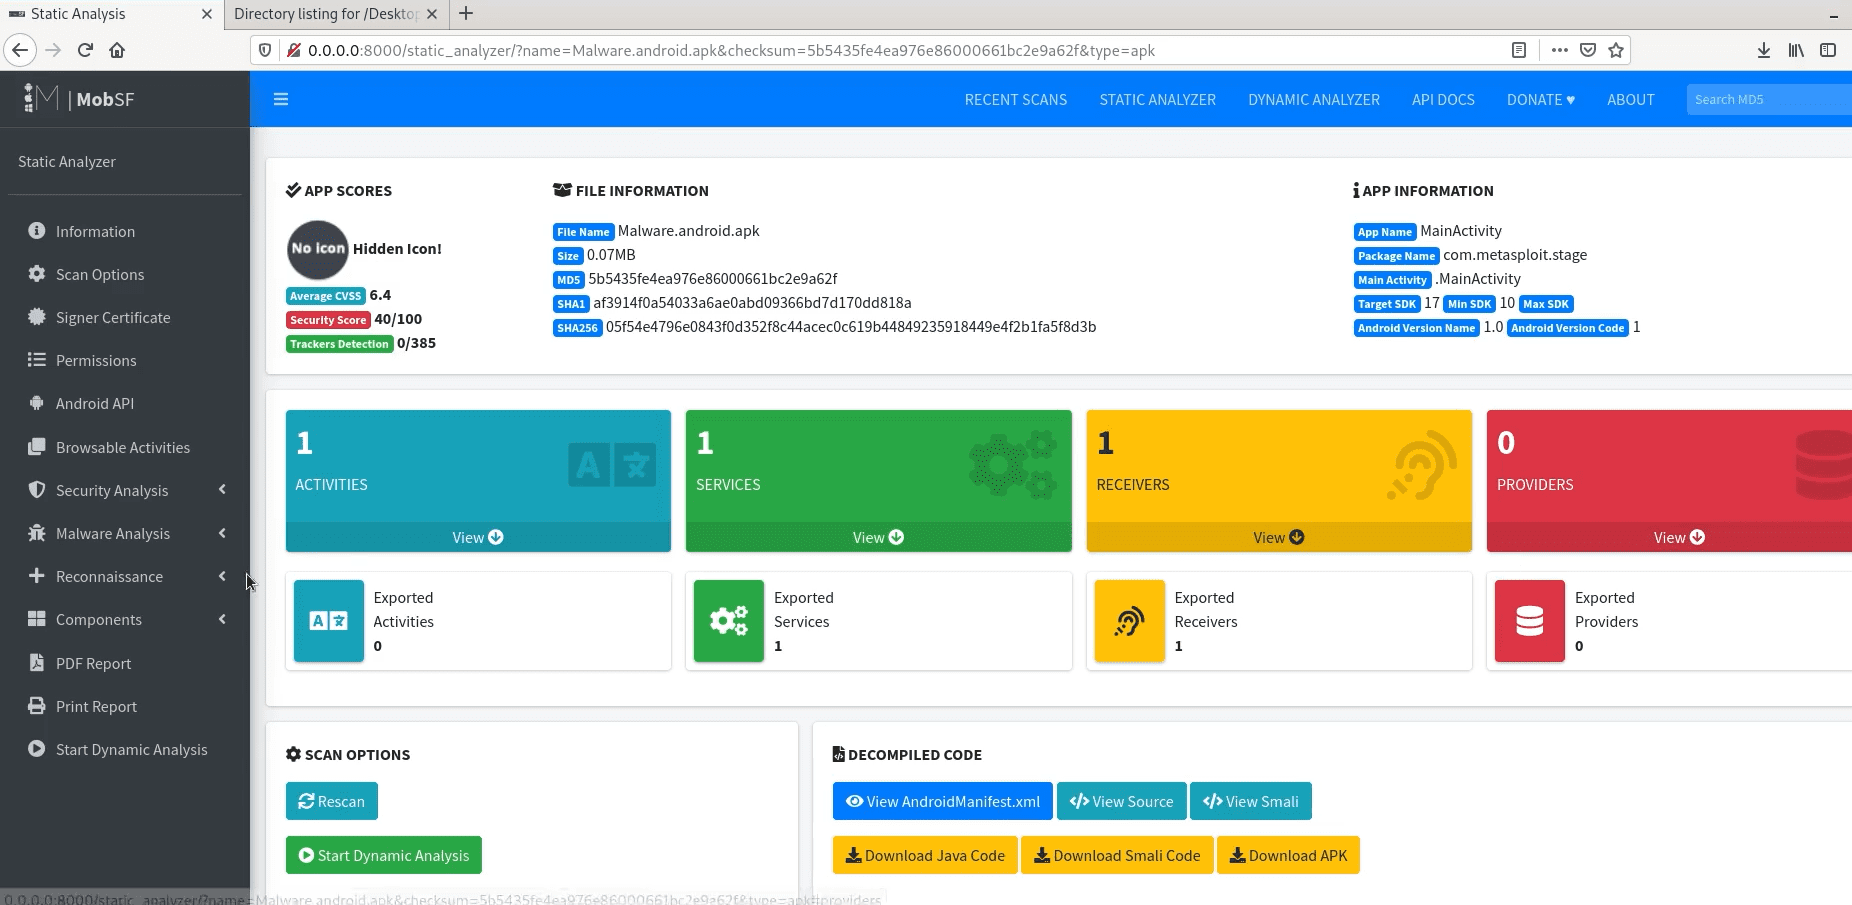Click the Signer Certificate icon in sidebar
Screen dimensions: 1852x905
click(37, 317)
